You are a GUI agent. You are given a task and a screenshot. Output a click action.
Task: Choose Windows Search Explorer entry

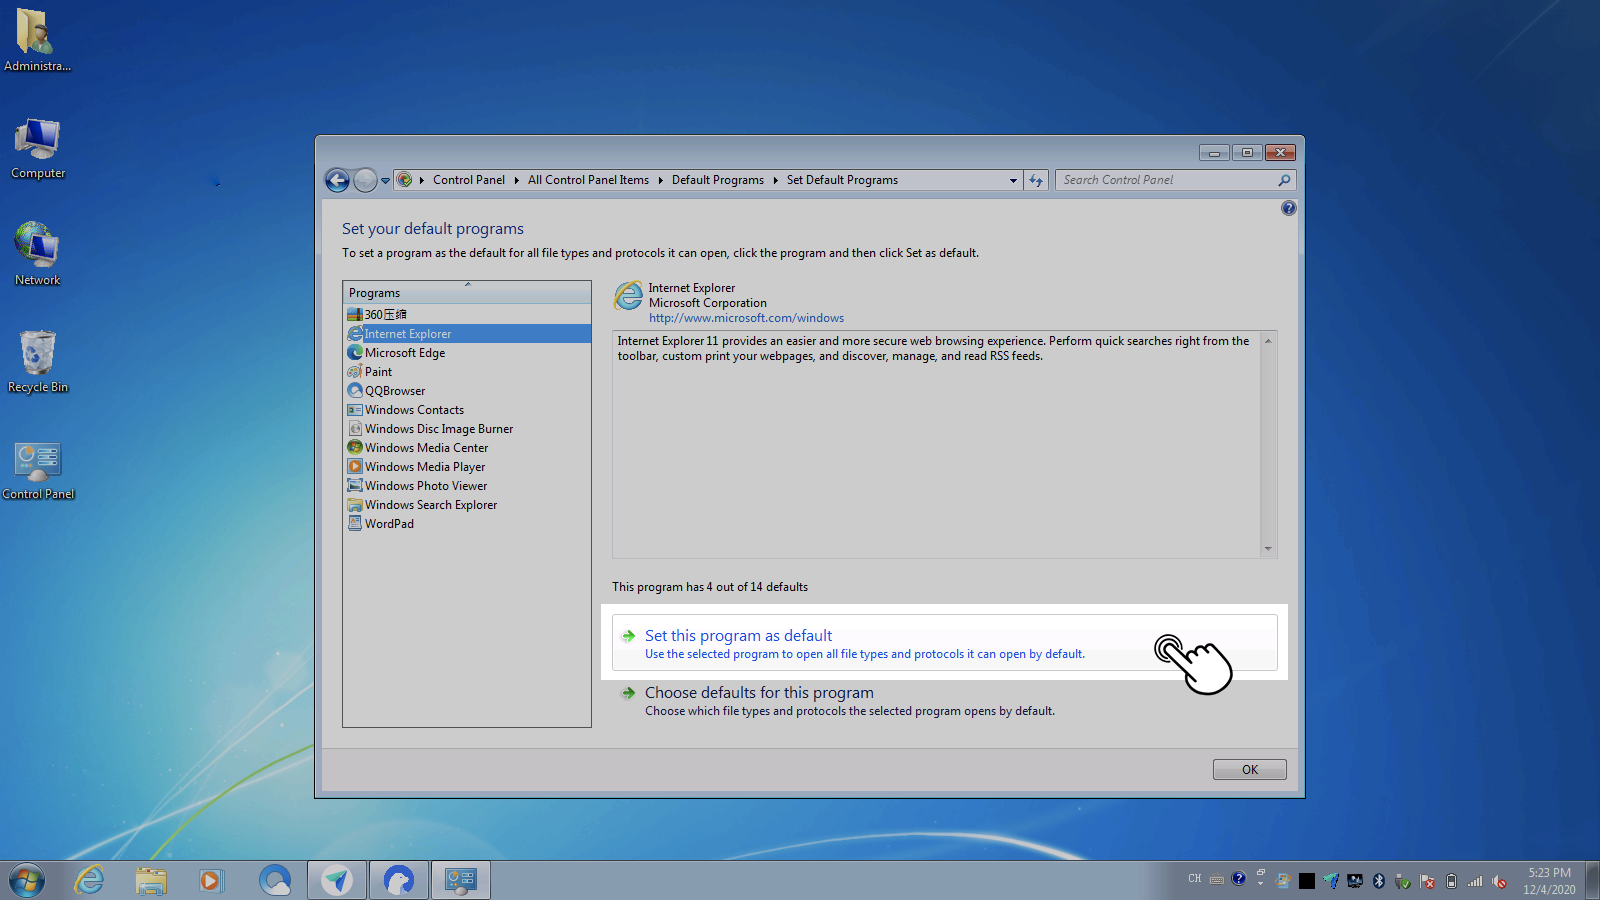click(x=467, y=504)
